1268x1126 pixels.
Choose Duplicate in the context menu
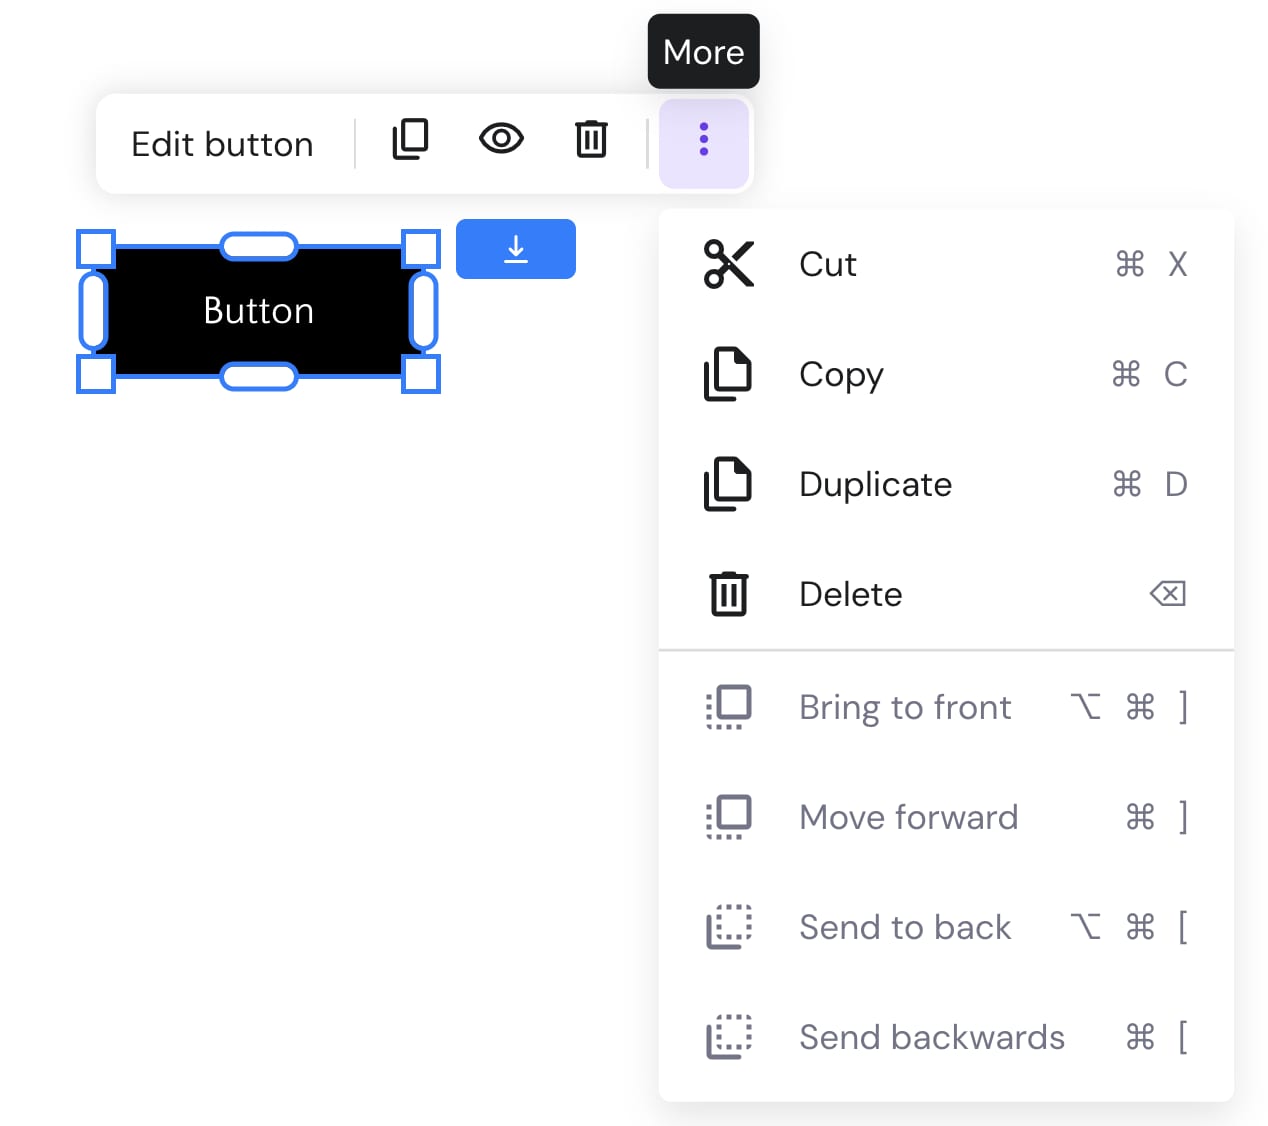pos(874,484)
